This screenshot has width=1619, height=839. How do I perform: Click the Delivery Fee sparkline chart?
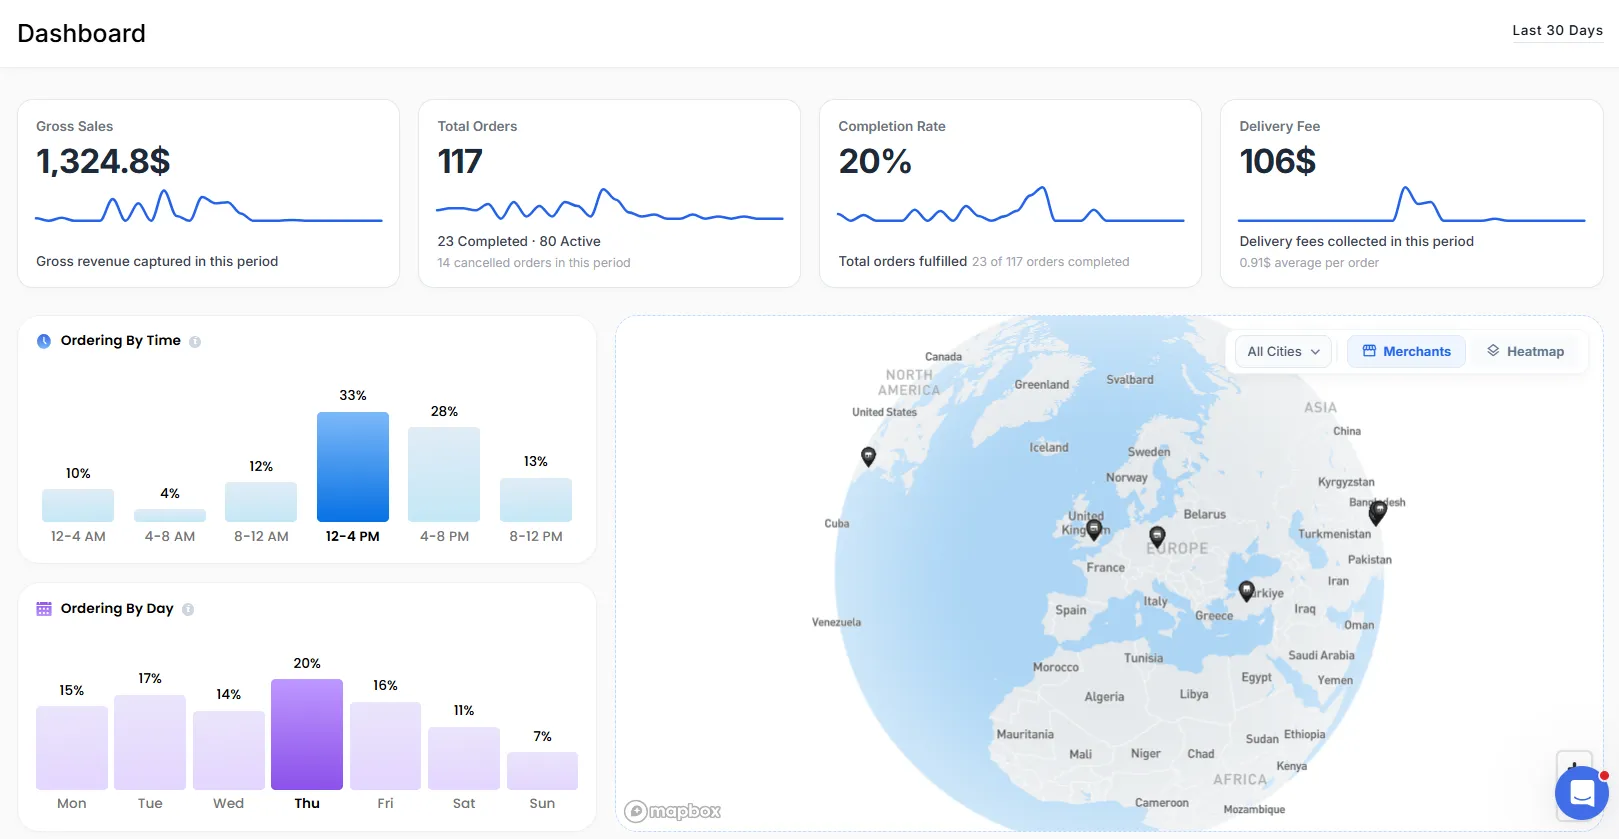[x=1412, y=204]
